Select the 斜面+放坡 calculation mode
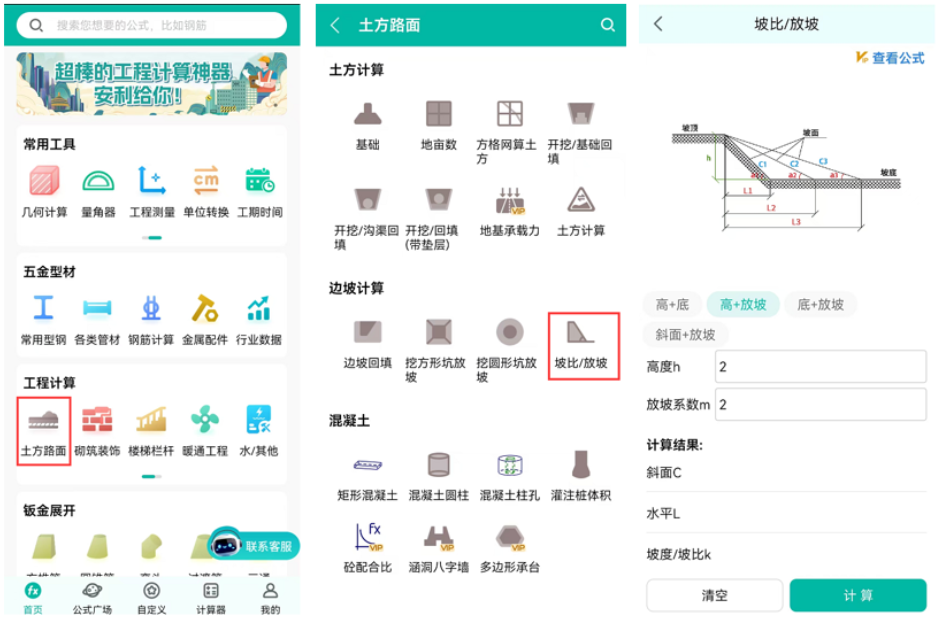 pyautogui.click(x=685, y=334)
